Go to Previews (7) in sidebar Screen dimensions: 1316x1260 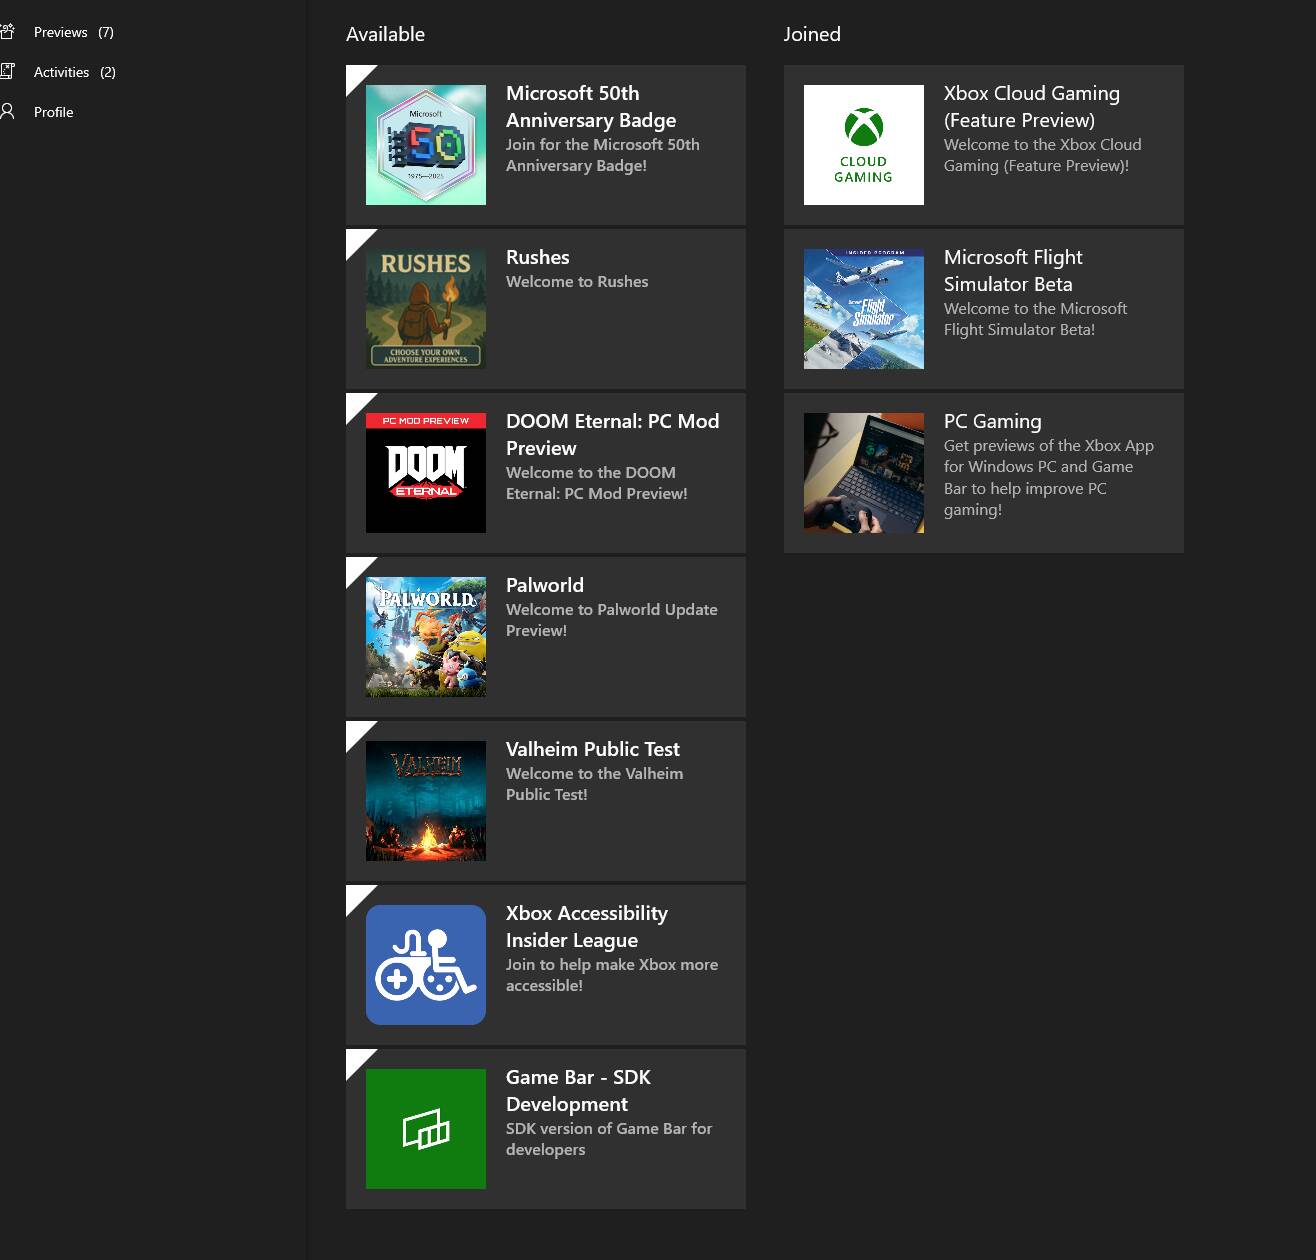[74, 32]
